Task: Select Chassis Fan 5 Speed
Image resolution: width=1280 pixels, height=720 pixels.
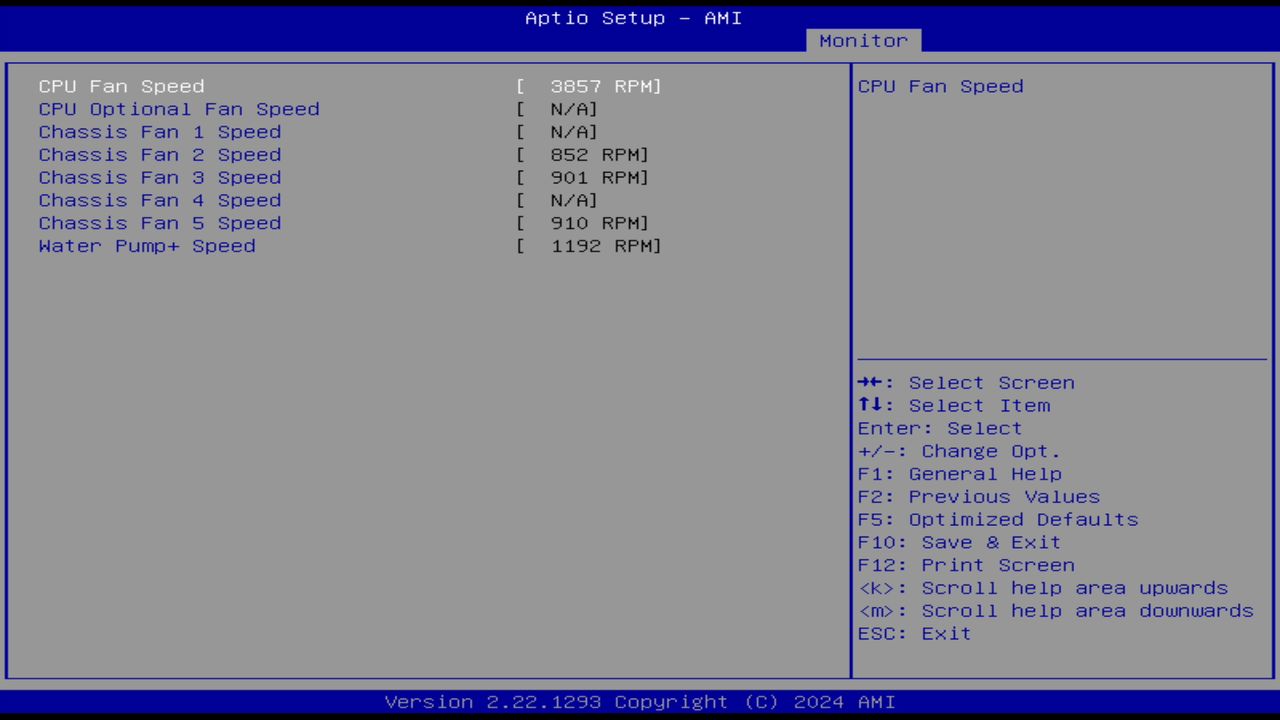Action: [x=160, y=224]
